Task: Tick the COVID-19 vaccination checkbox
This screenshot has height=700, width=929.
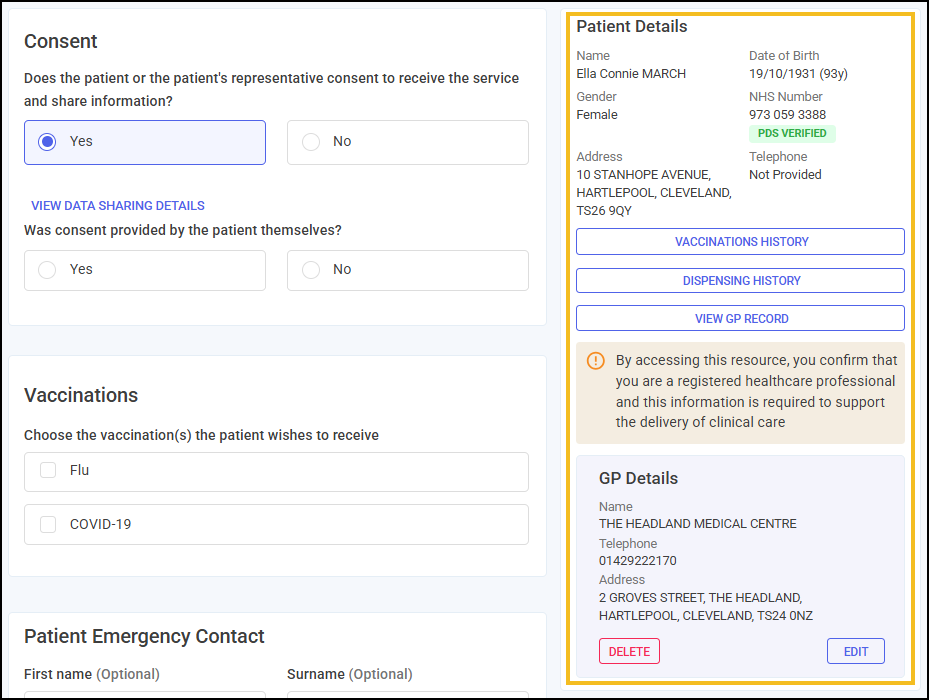Action: coord(48,524)
